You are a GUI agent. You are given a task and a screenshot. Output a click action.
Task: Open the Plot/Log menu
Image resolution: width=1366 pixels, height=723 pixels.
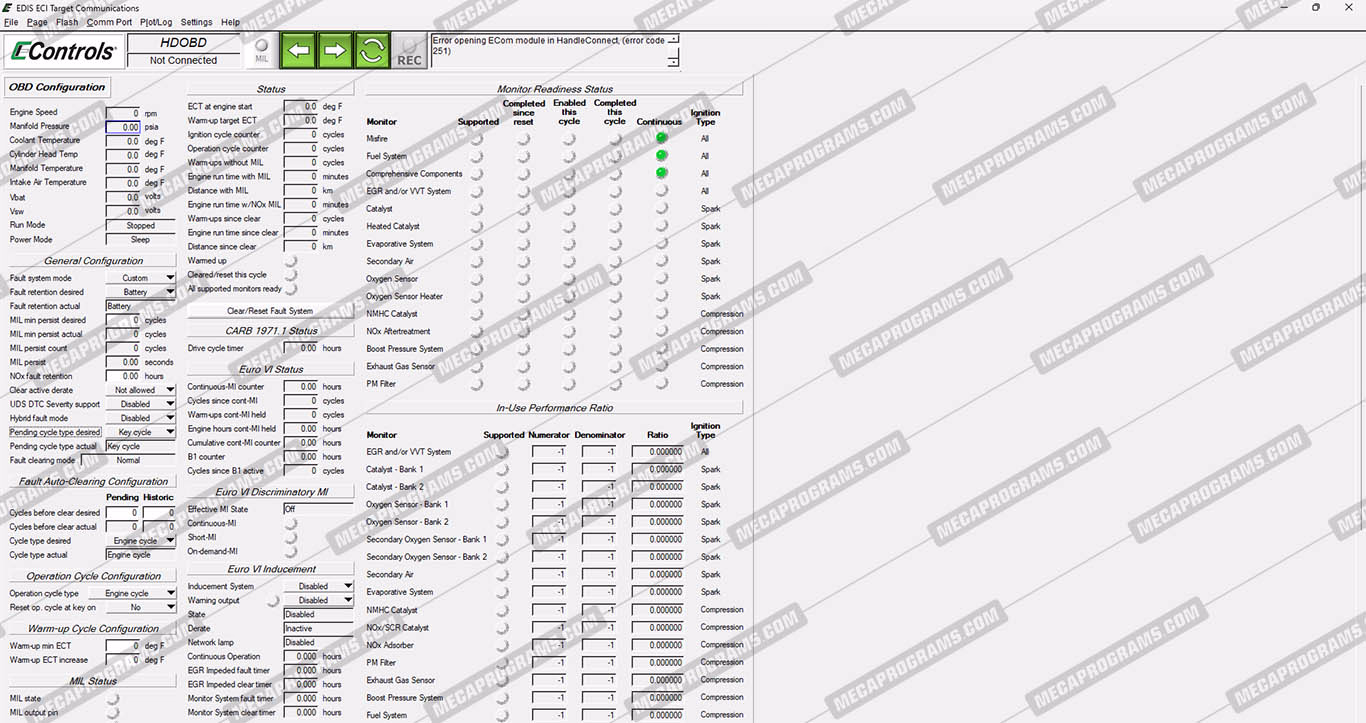coord(156,22)
